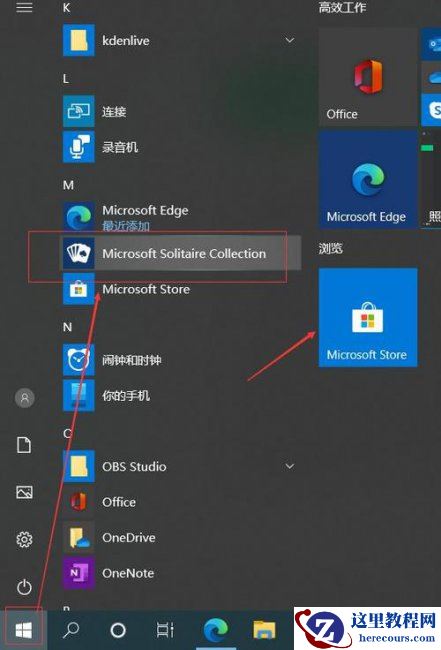Open Microsoft Solitaire Collection cards icon
Screen dimensions: 441x650
point(78,253)
